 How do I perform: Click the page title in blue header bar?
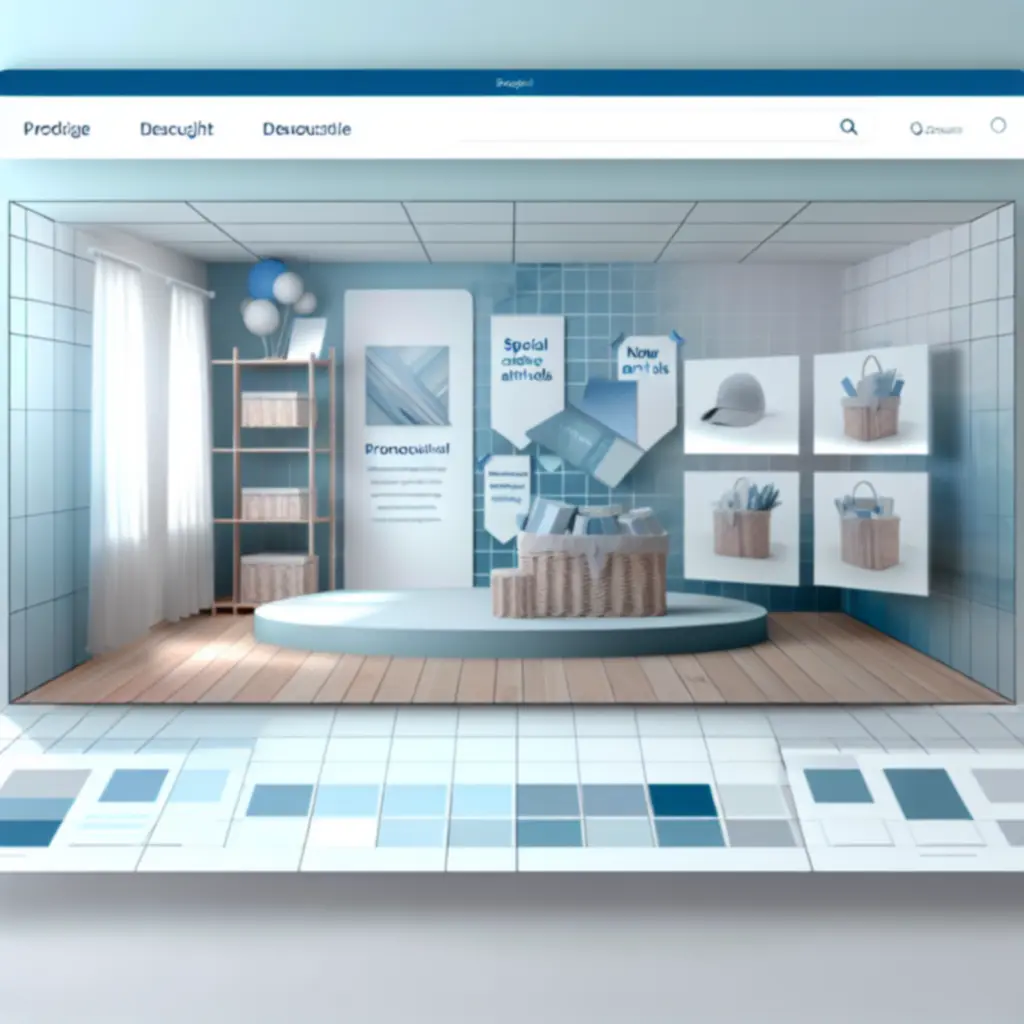(x=514, y=84)
